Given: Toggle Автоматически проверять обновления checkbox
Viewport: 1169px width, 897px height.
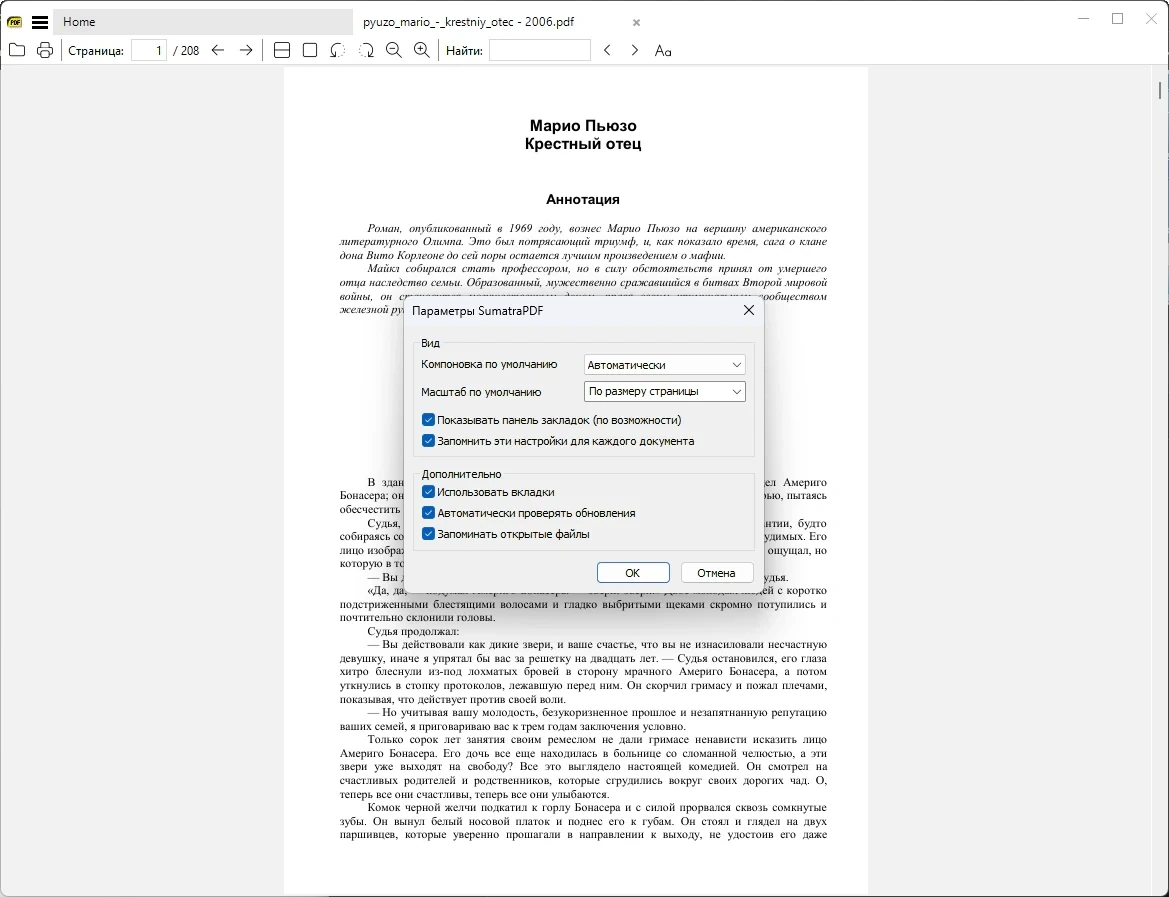Looking at the screenshot, I should click(x=428, y=513).
